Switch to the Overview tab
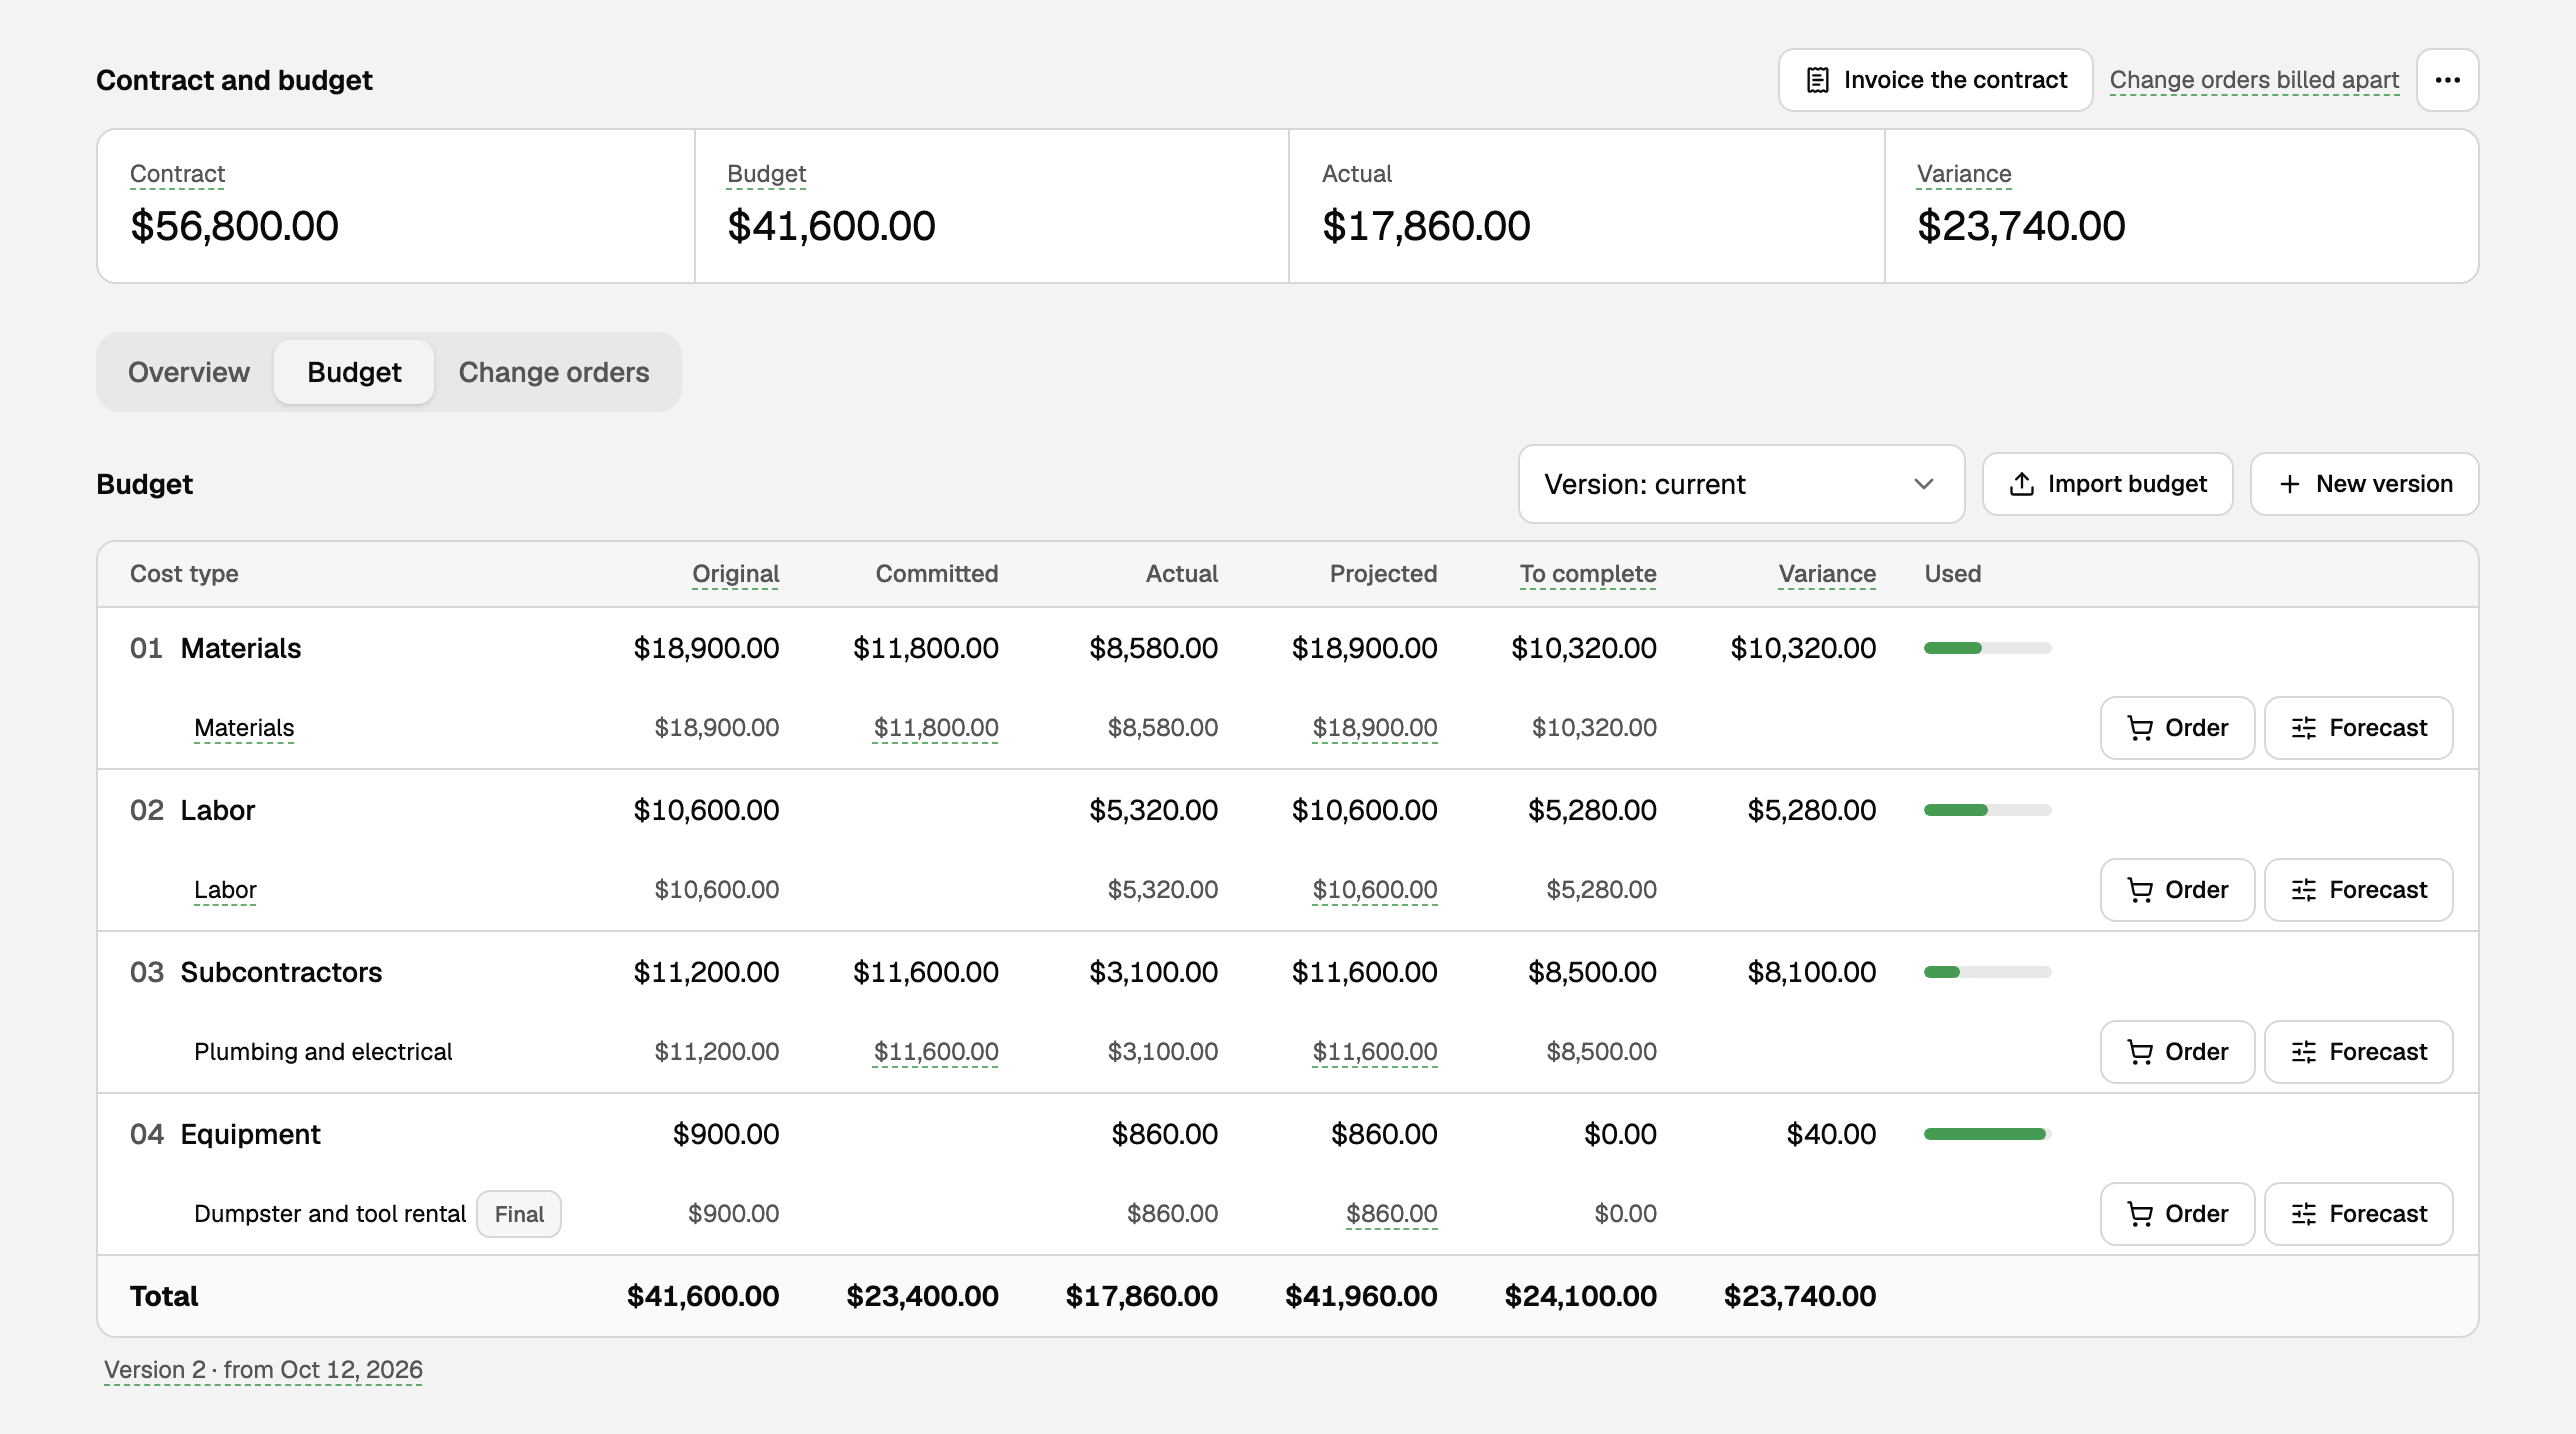This screenshot has height=1434, width=2576. (x=189, y=372)
